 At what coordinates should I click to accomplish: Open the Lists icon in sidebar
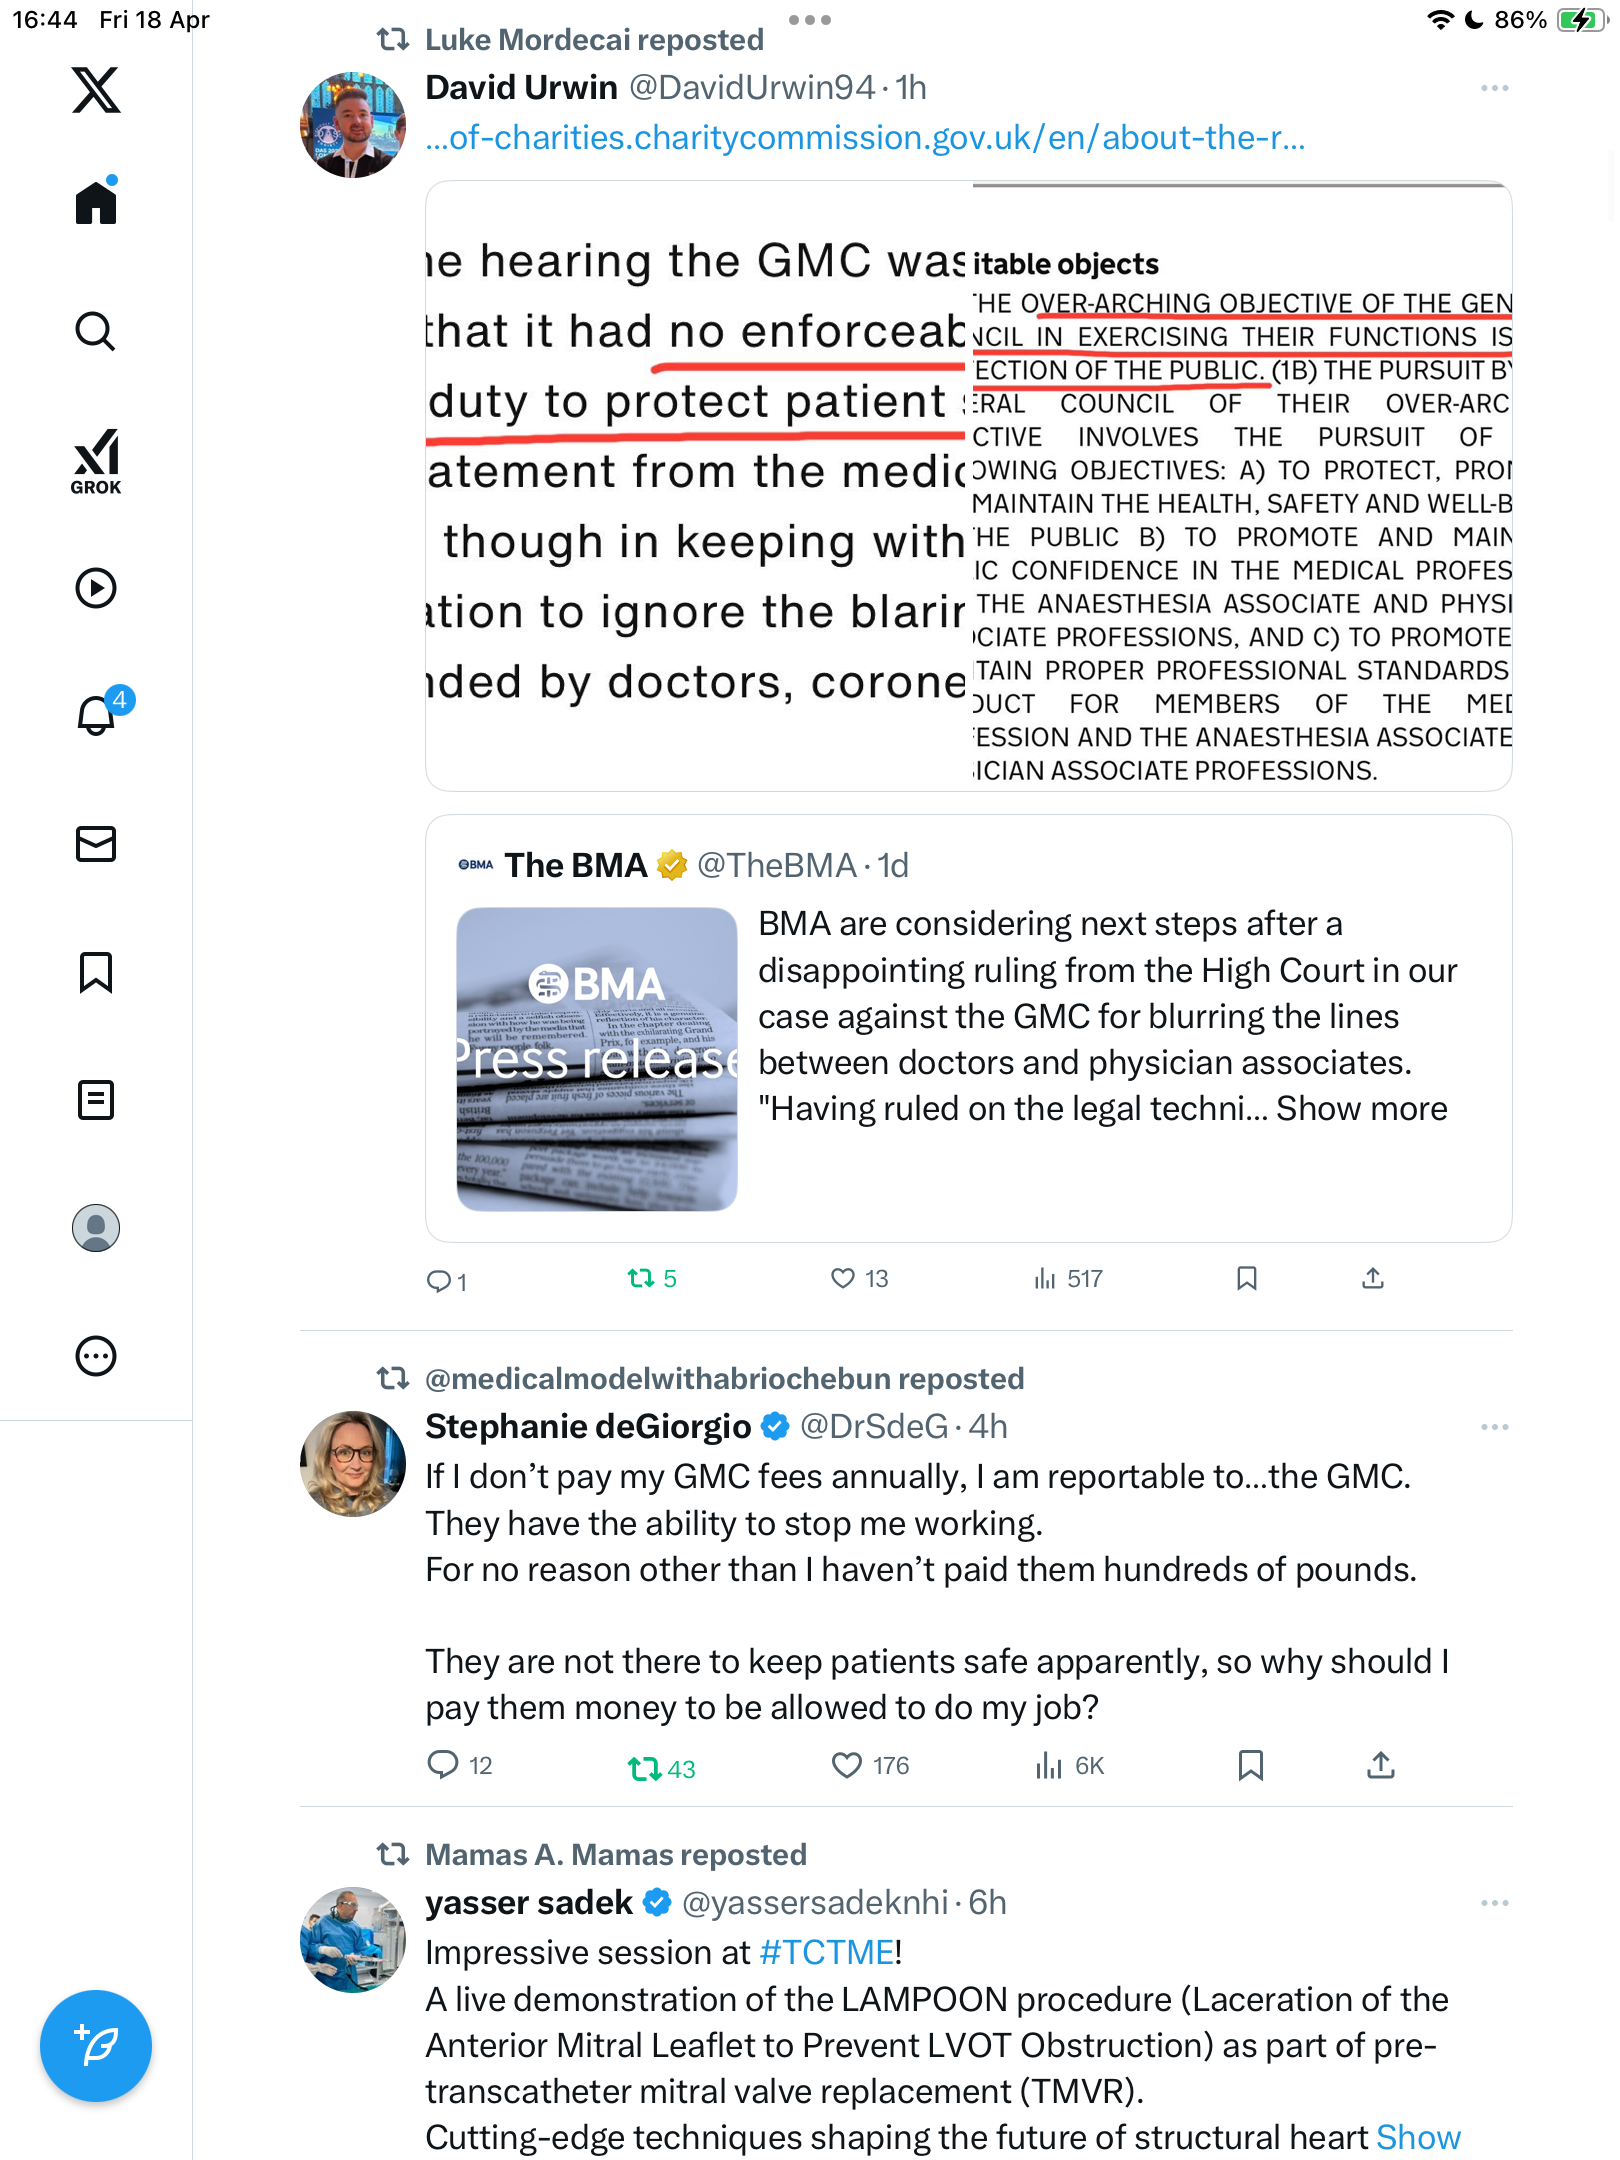(x=96, y=1100)
